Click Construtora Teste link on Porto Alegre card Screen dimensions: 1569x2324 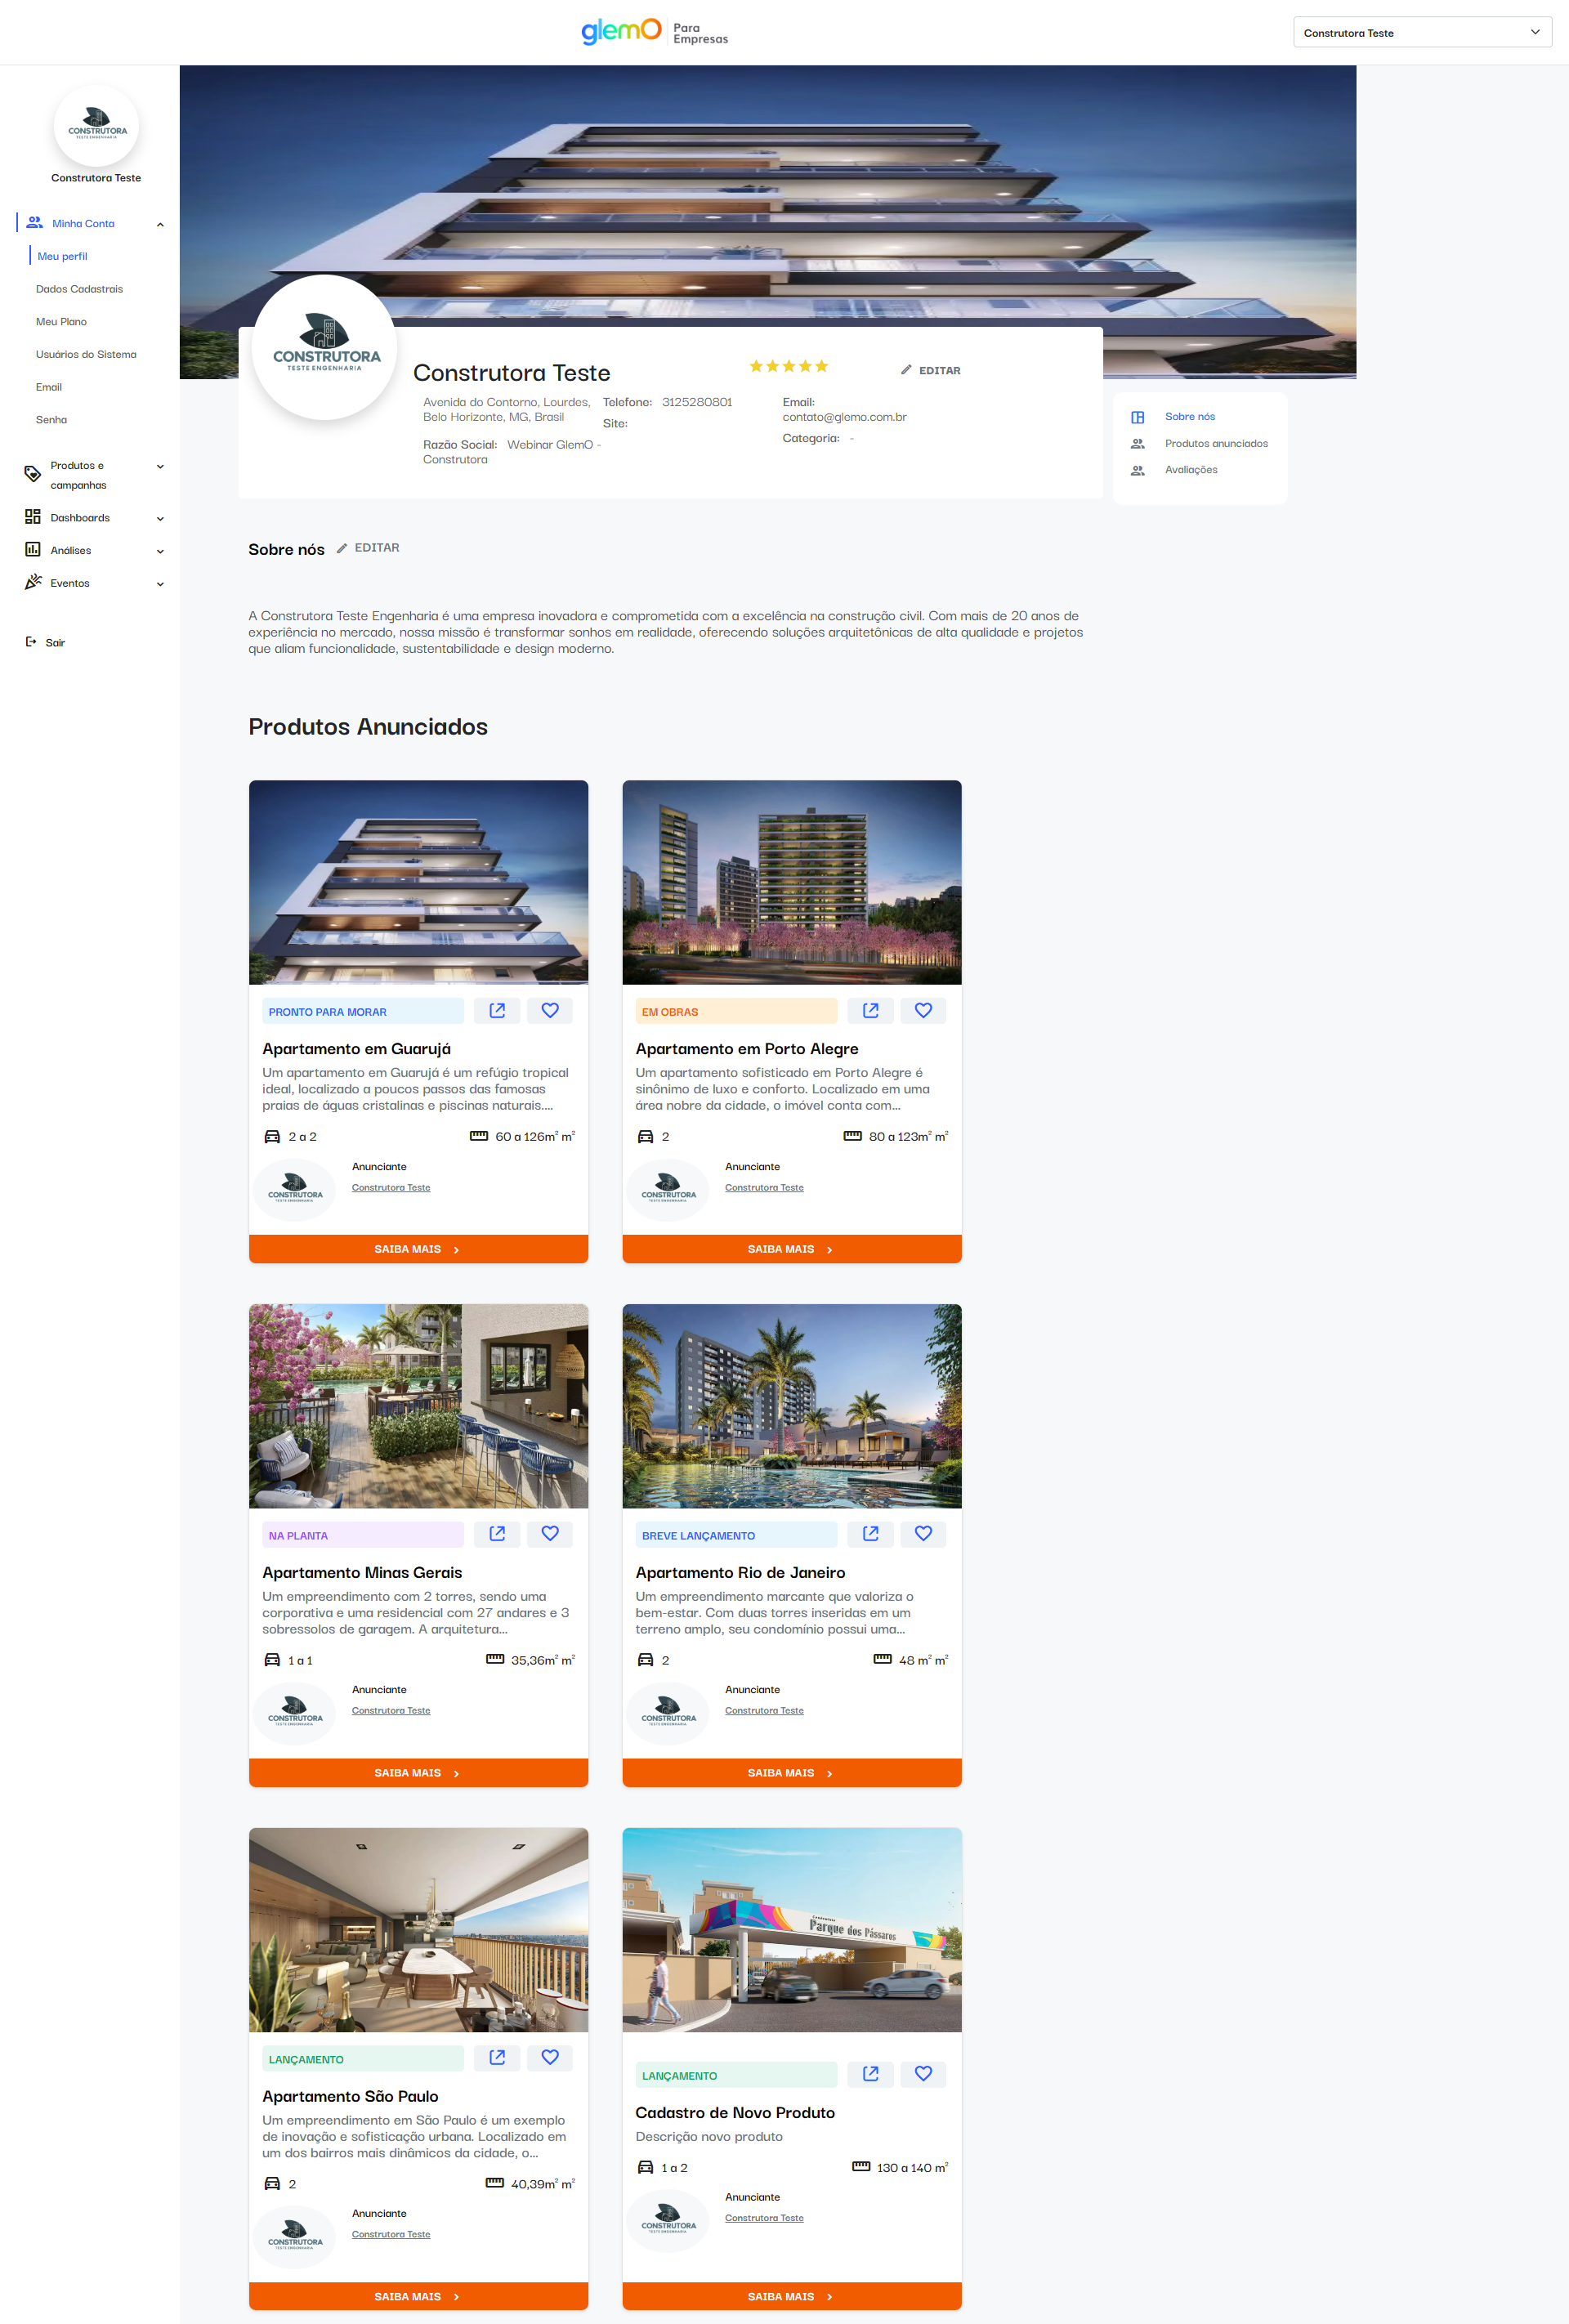(764, 1188)
